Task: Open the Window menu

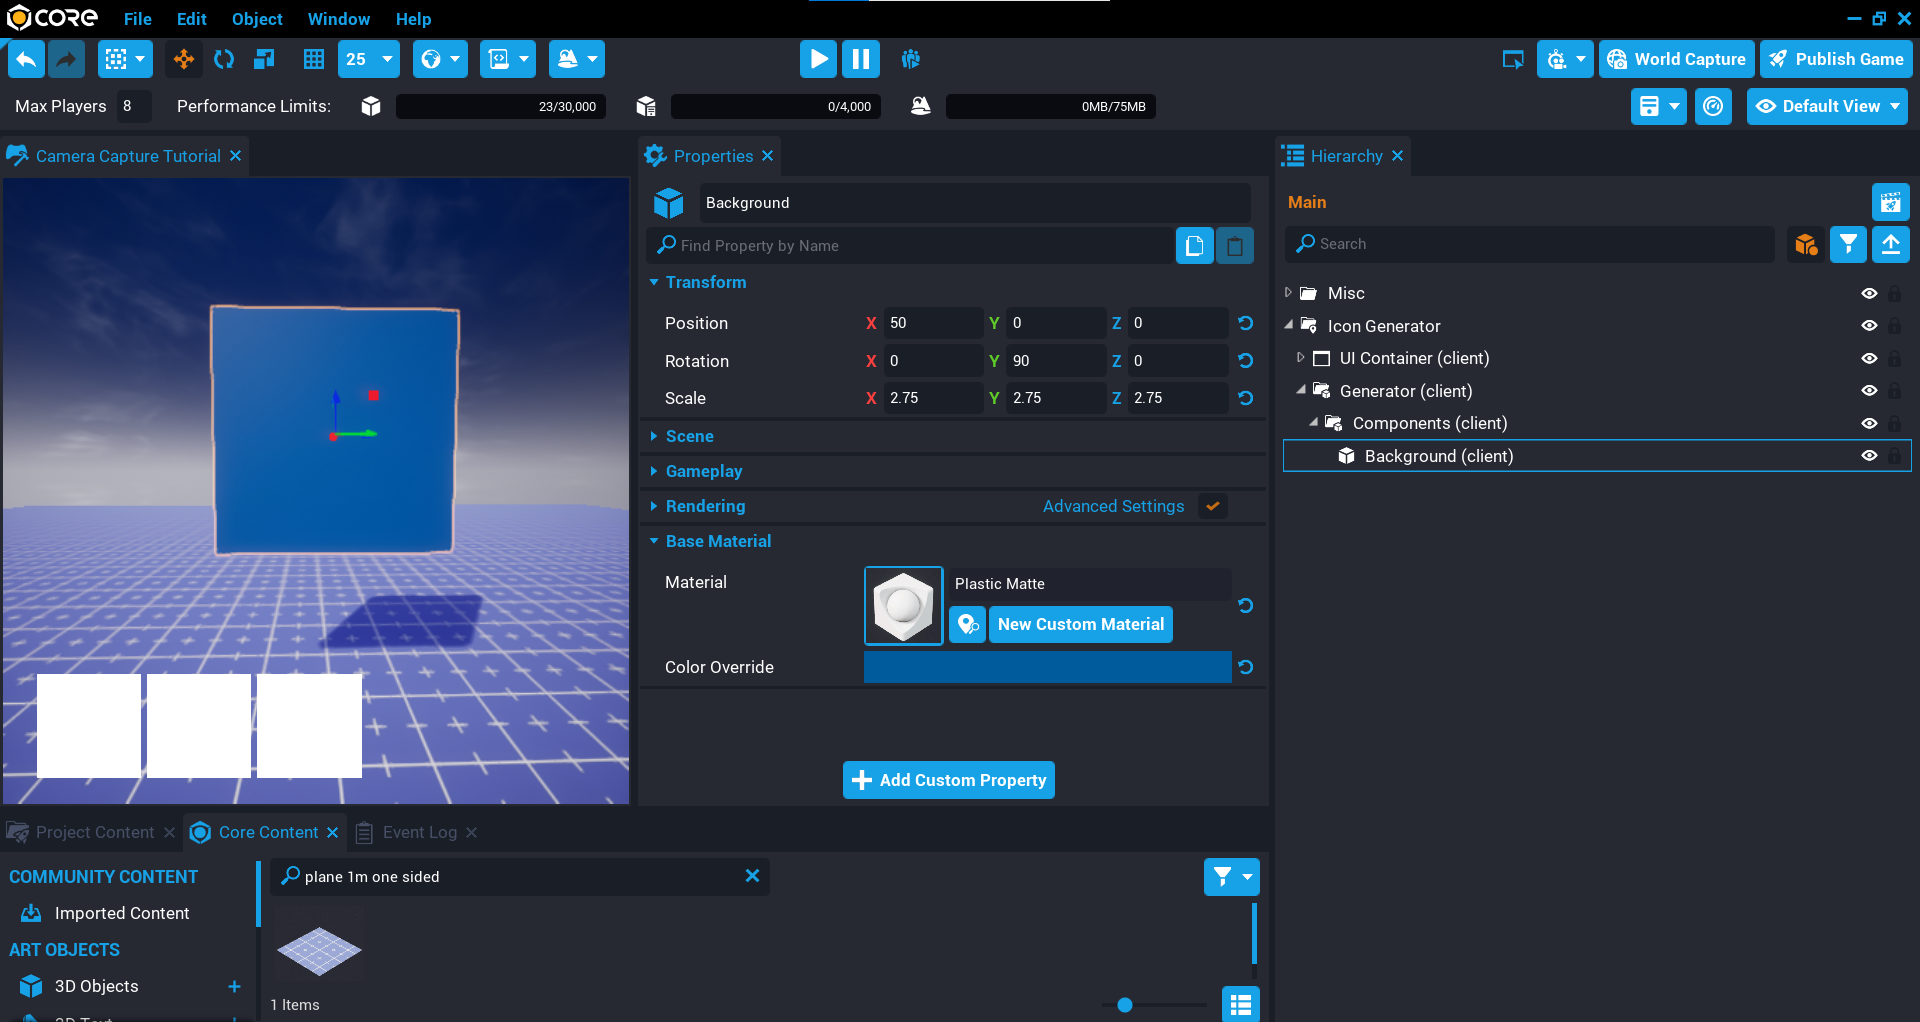Action: coord(338,19)
